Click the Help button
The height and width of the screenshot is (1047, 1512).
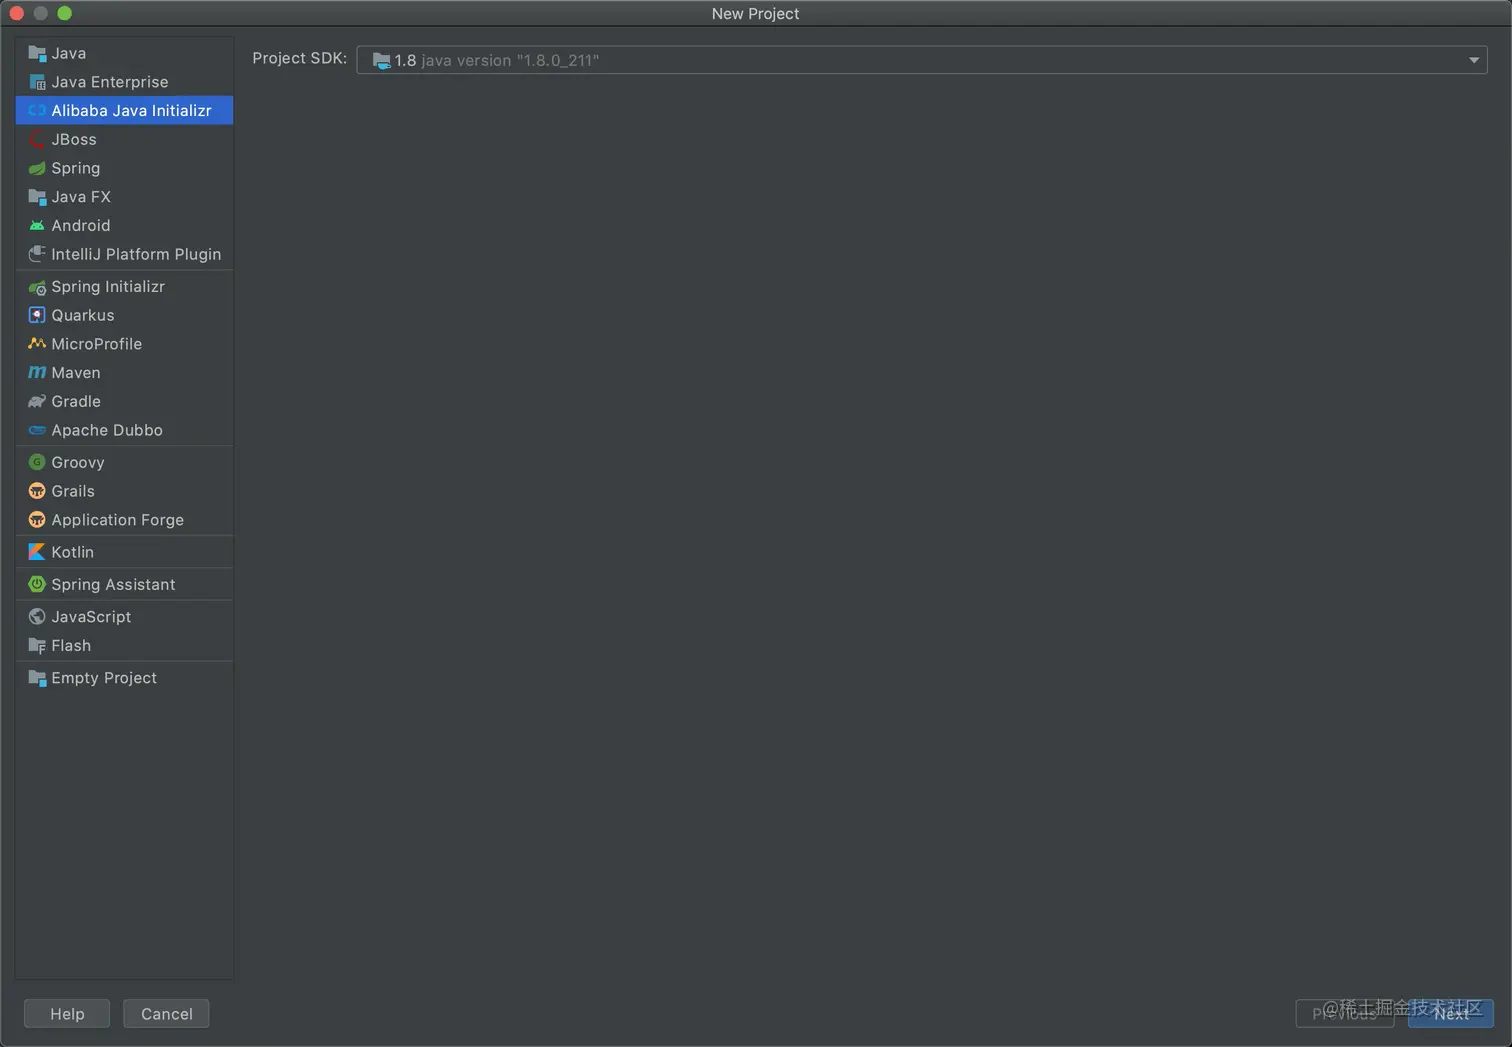[x=67, y=1014]
